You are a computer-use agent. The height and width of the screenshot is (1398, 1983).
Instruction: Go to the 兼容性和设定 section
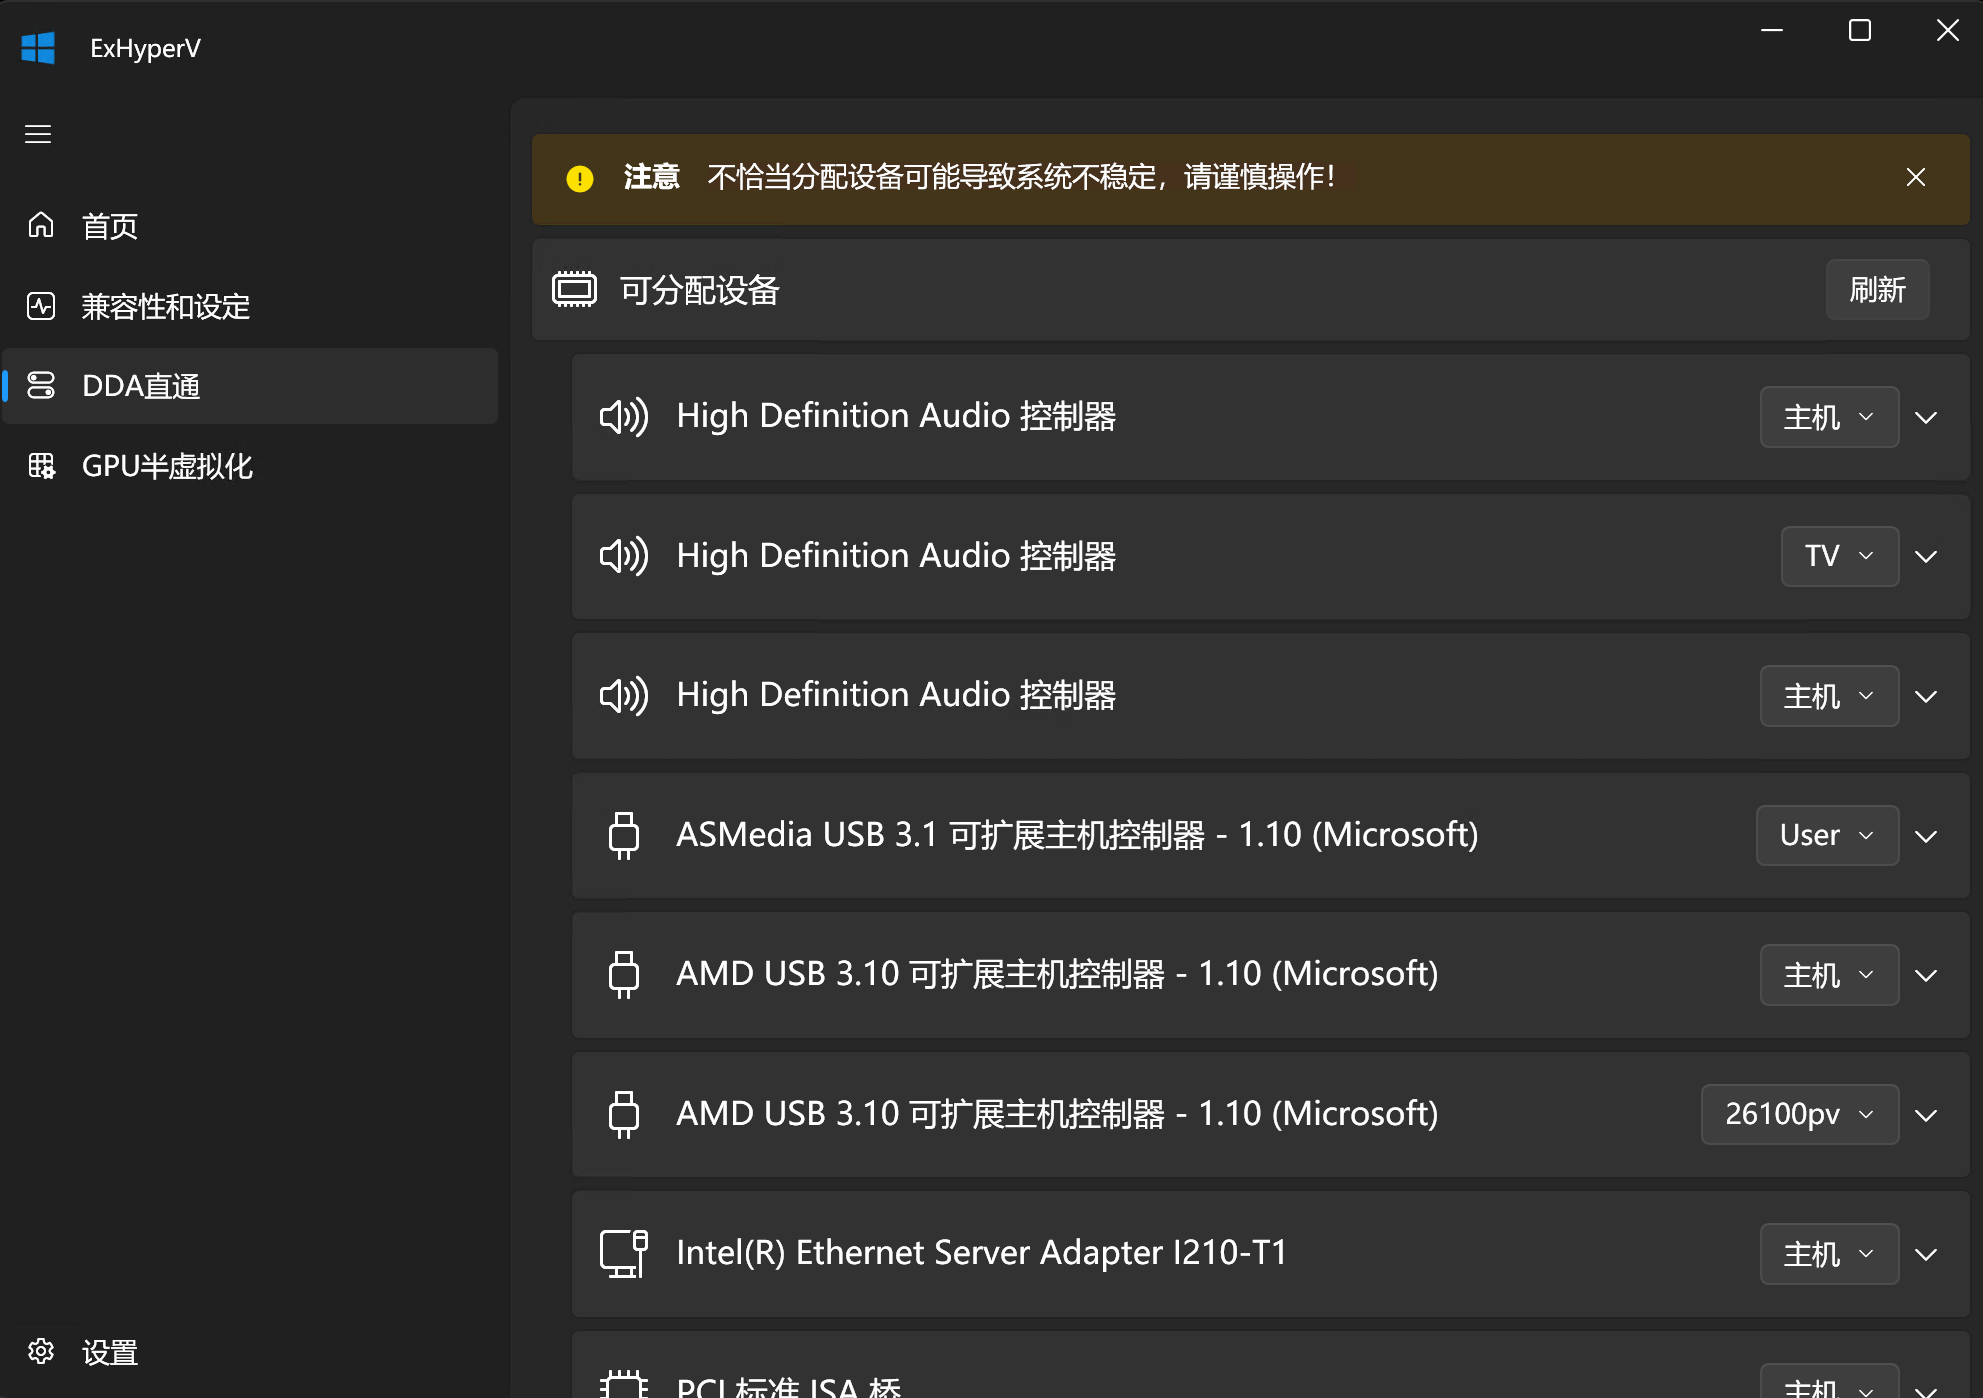pyautogui.click(x=166, y=306)
